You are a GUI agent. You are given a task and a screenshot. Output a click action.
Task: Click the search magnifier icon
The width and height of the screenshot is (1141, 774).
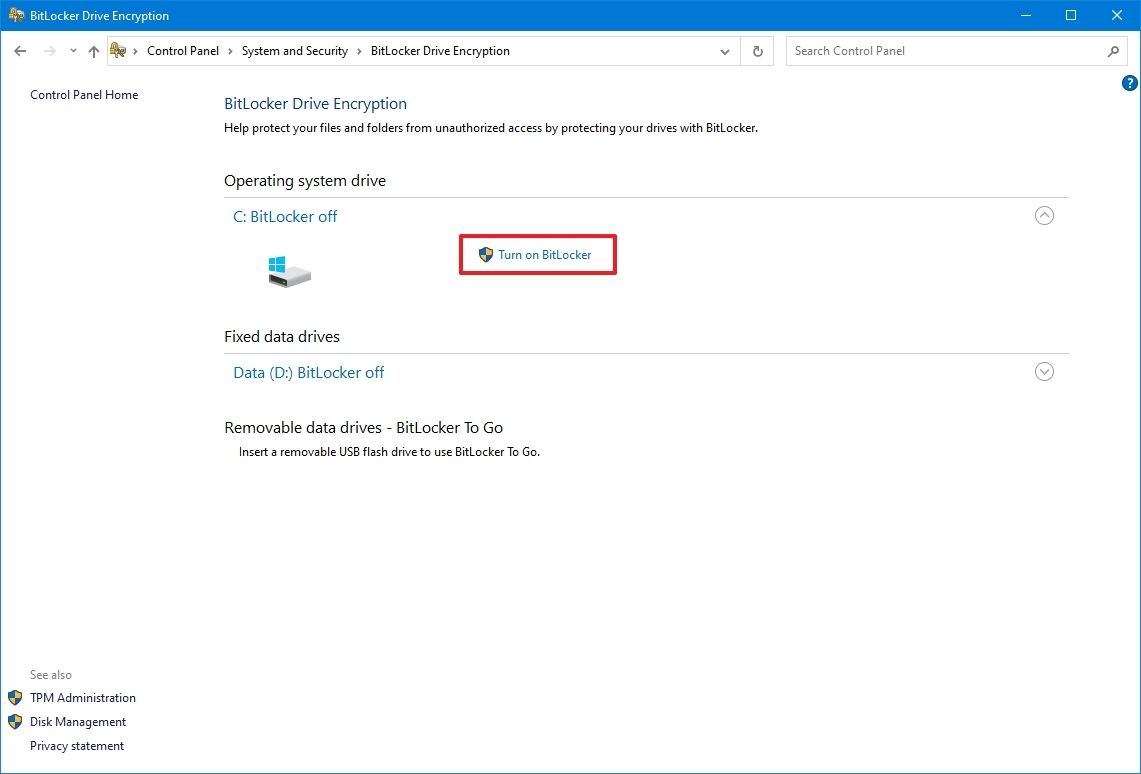(1113, 51)
